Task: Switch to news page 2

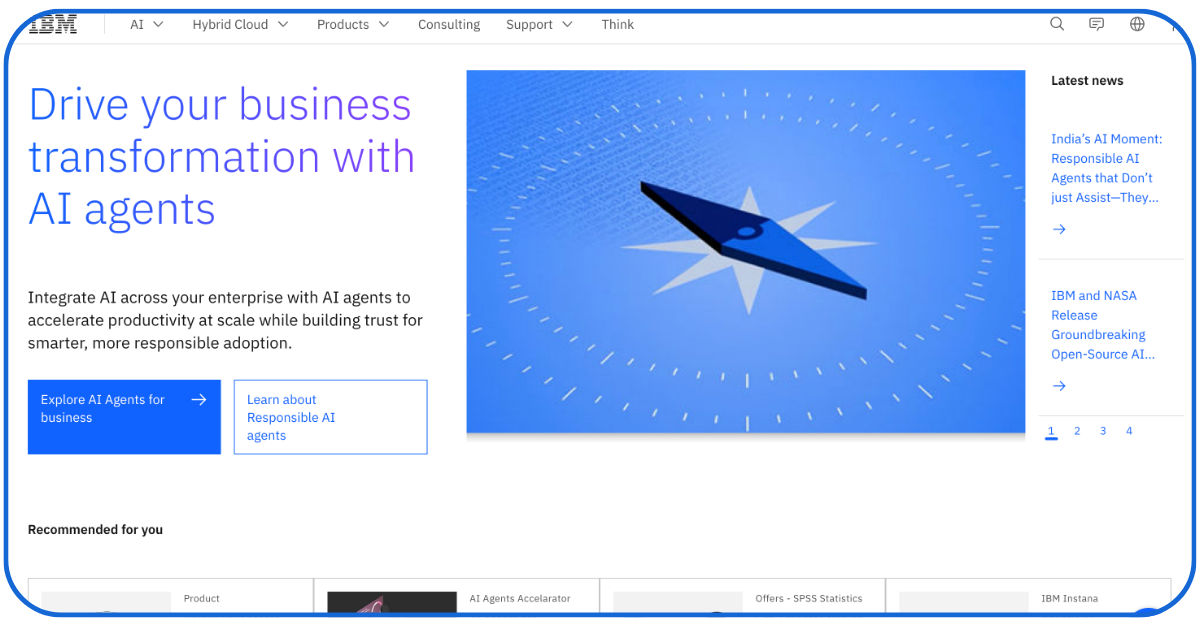Action: tap(1077, 432)
